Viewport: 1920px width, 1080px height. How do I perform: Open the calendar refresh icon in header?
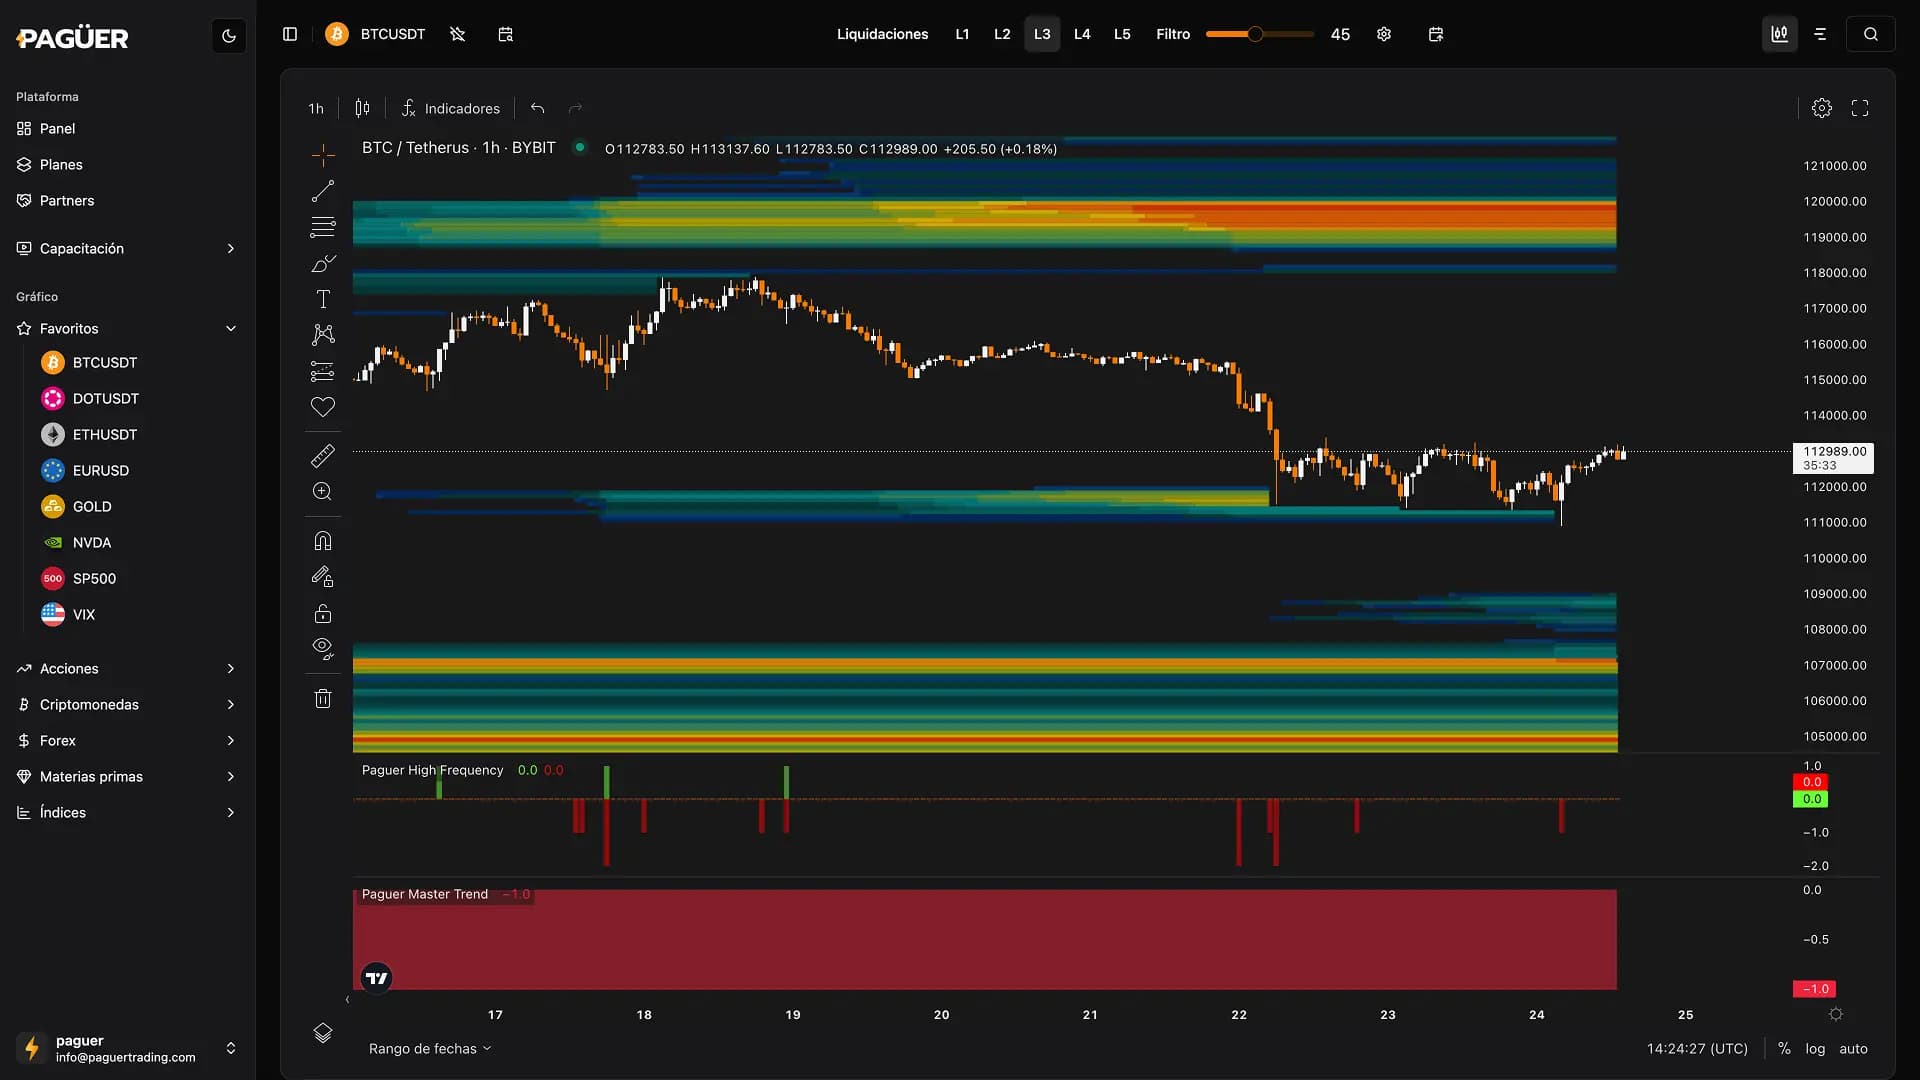point(1436,34)
